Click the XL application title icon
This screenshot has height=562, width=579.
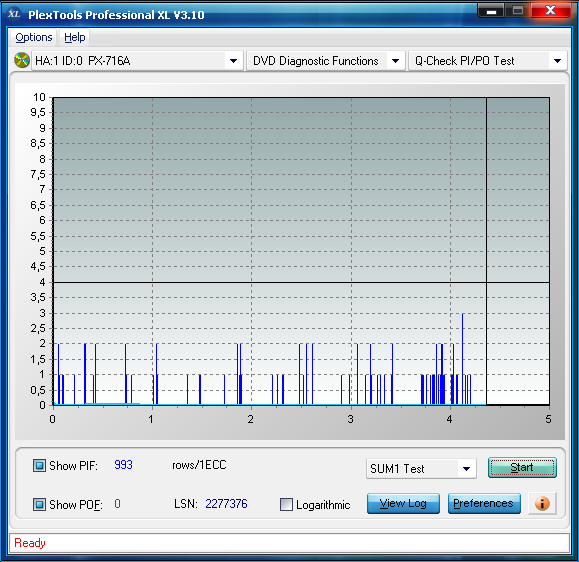tap(14, 14)
